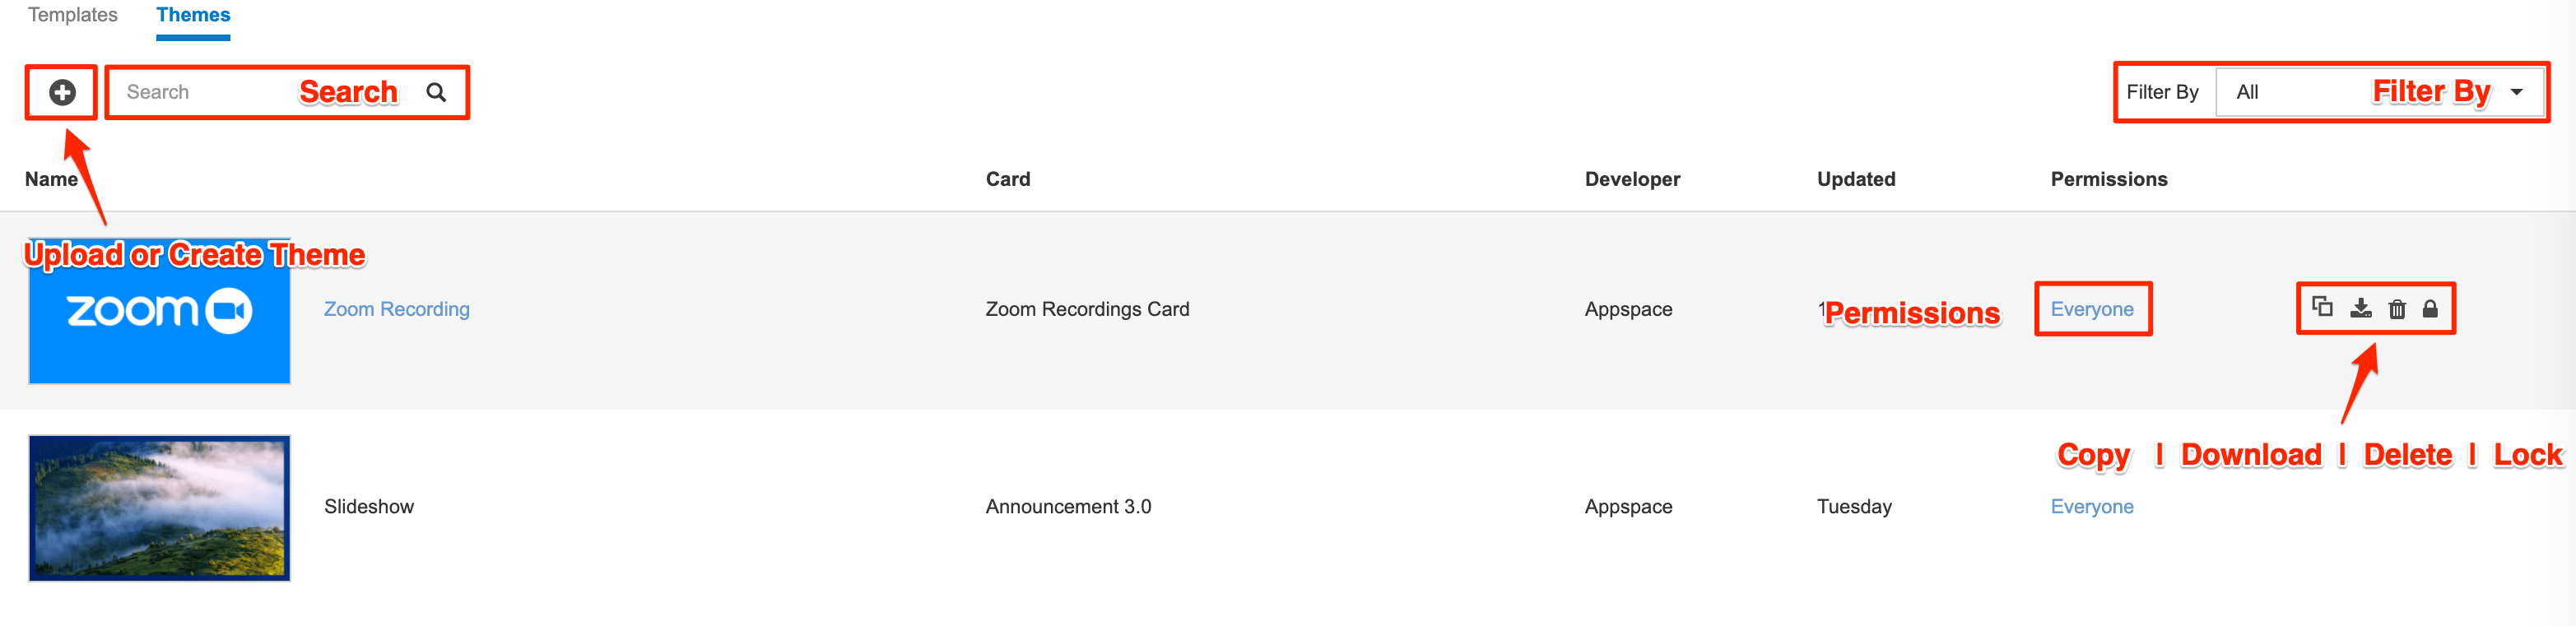Sort by the Name column header

coord(51,179)
